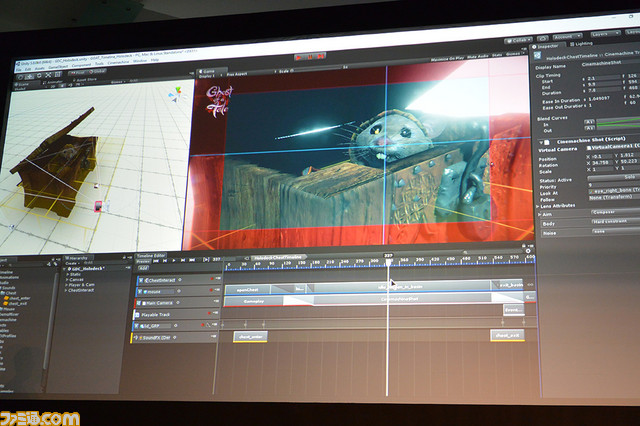This screenshot has width=640, height=426.
Task: Open the Free Aspect dropdown in Game view
Action: (x=250, y=74)
